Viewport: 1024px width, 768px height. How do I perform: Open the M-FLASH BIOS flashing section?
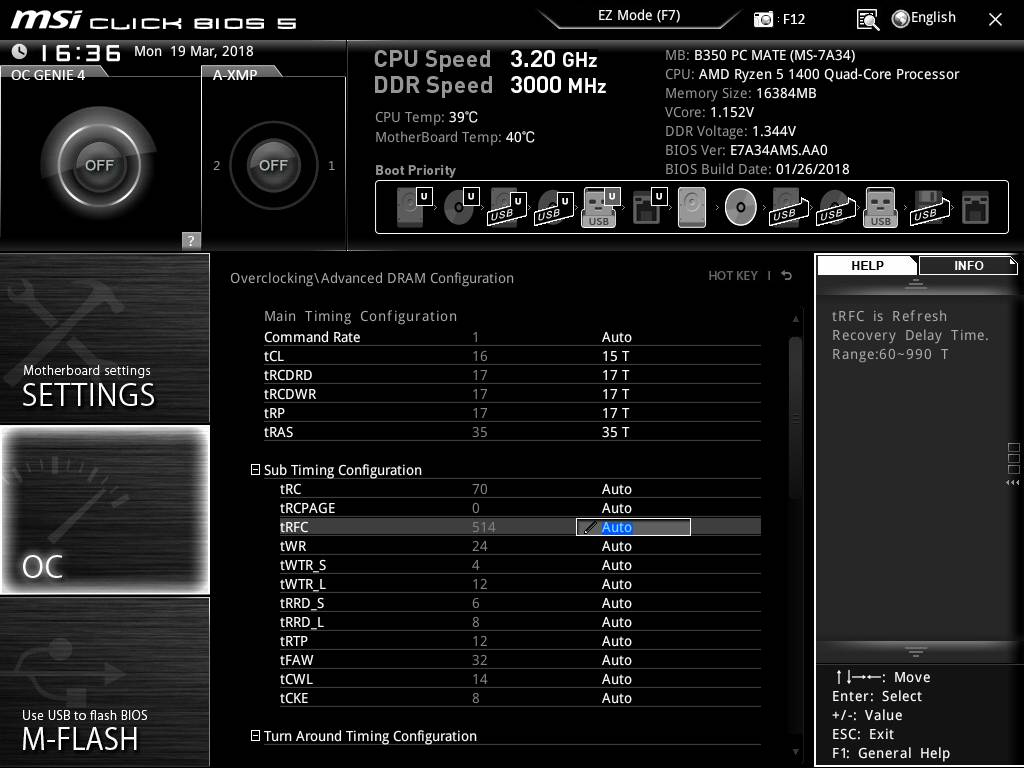click(x=104, y=682)
